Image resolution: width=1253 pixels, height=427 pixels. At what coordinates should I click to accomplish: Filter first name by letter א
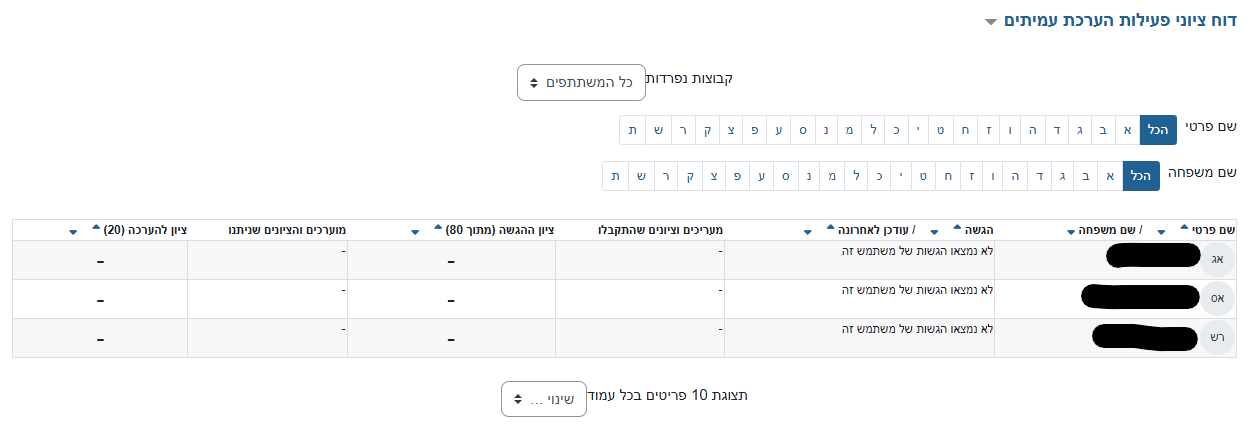click(x=1127, y=130)
